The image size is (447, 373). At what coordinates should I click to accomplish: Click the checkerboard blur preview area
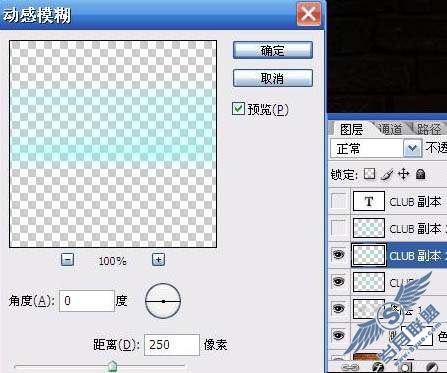(x=113, y=144)
